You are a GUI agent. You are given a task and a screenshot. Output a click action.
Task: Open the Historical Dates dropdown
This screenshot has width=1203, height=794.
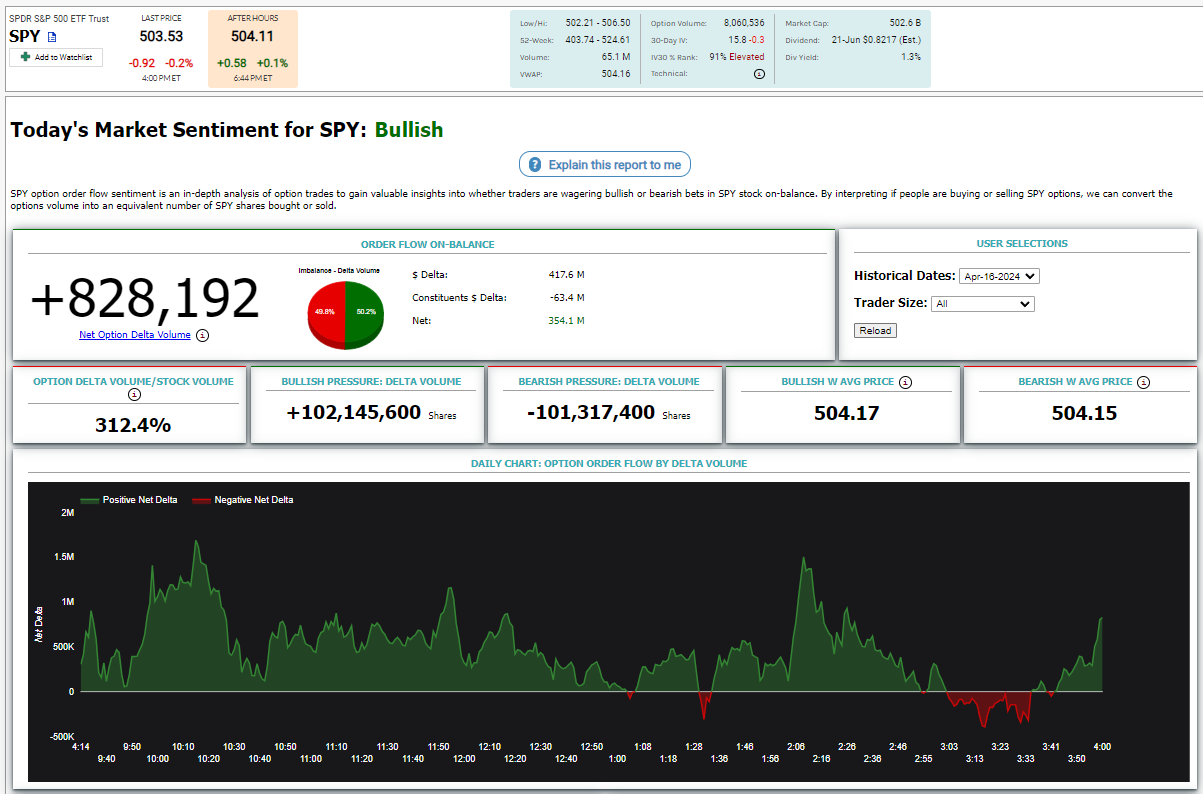[999, 276]
